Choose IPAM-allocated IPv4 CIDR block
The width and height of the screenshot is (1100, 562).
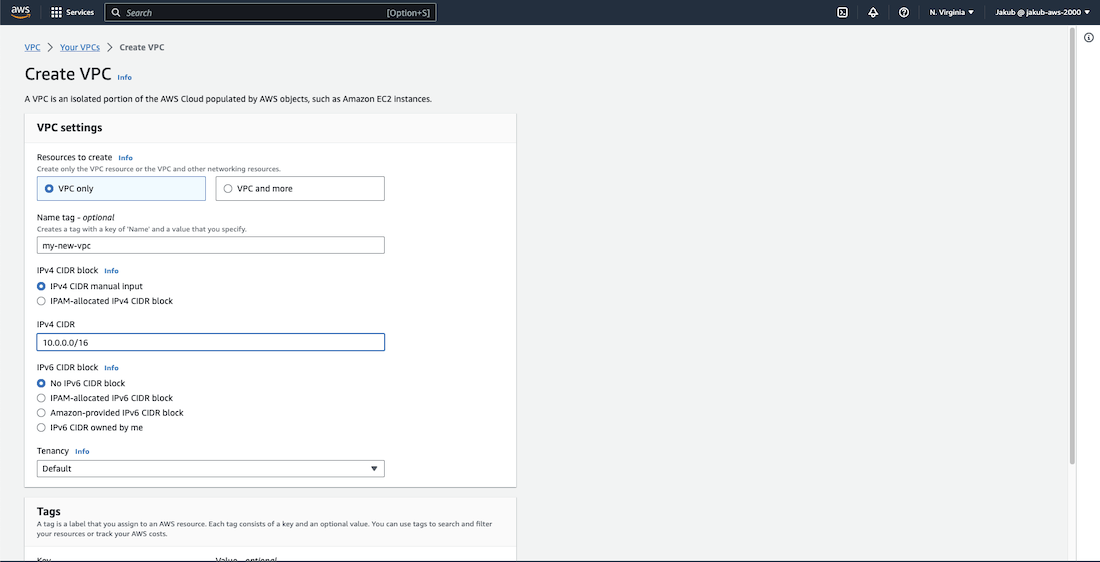click(x=41, y=301)
